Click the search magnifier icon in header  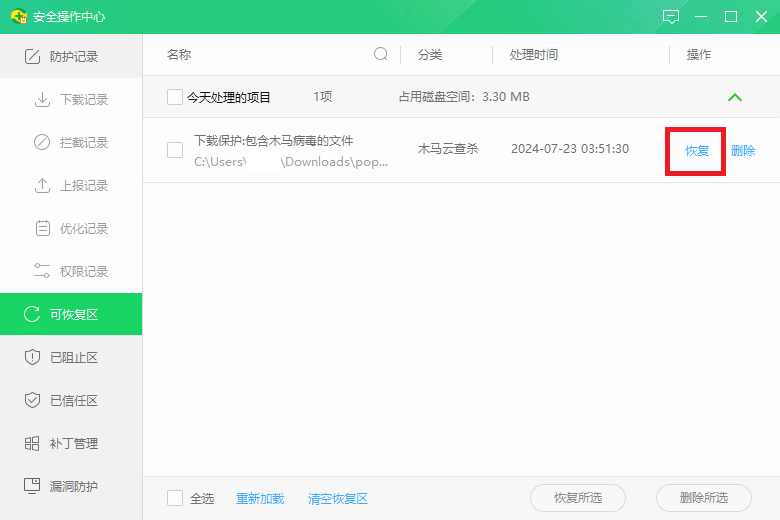[381, 54]
